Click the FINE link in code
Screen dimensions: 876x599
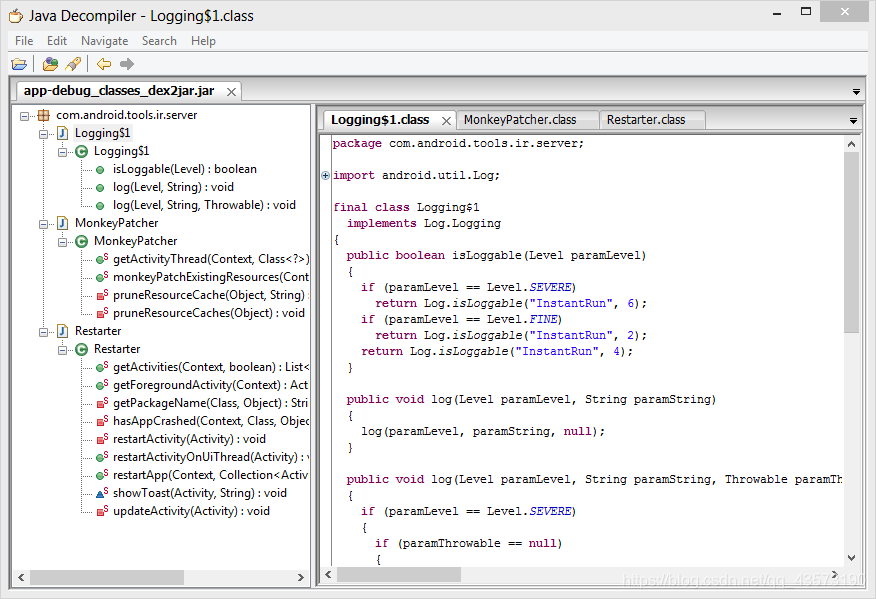(x=544, y=319)
